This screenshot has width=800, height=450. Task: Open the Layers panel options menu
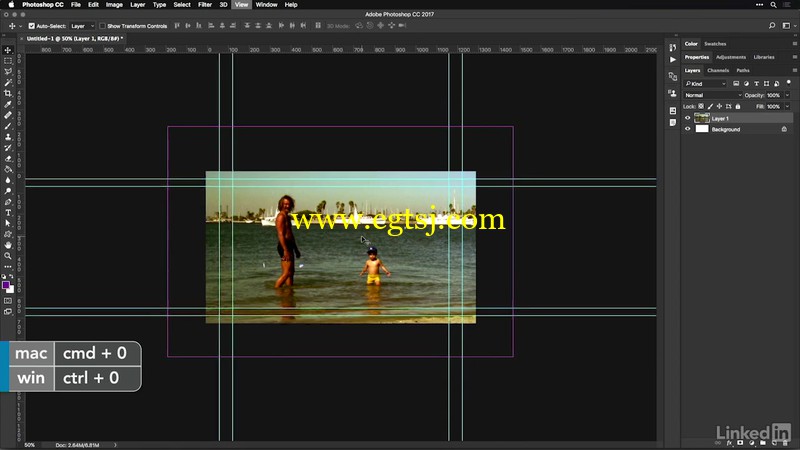pyautogui.click(x=794, y=70)
